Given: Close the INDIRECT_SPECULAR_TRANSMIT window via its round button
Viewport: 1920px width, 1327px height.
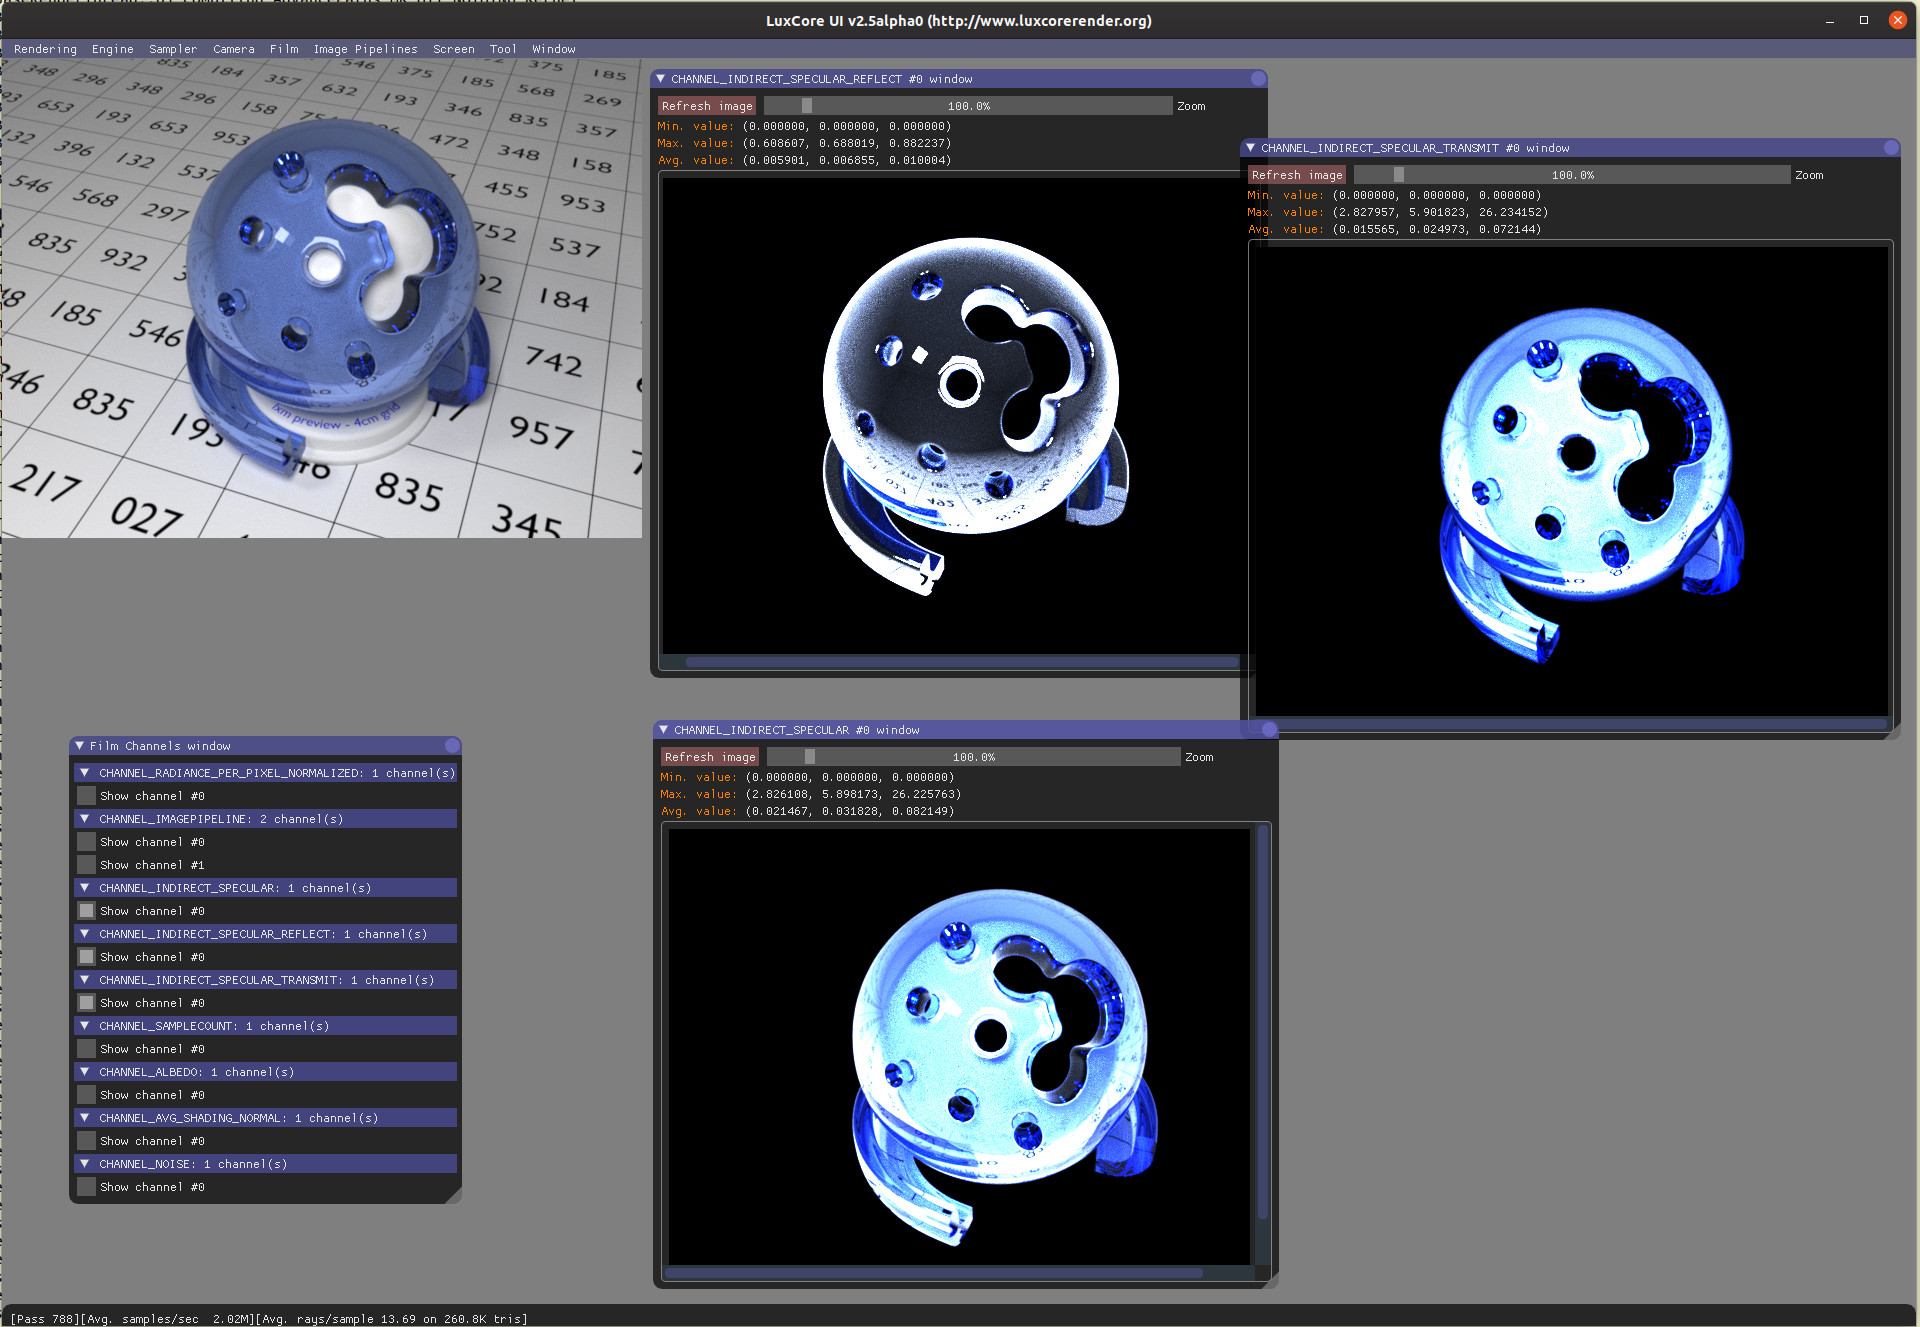Looking at the screenshot, I should click(x=1891, y=148).
